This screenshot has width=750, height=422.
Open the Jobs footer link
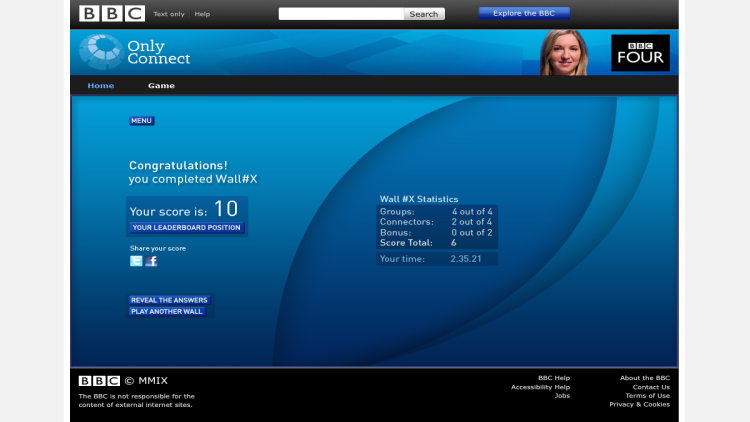click(562, 396)
